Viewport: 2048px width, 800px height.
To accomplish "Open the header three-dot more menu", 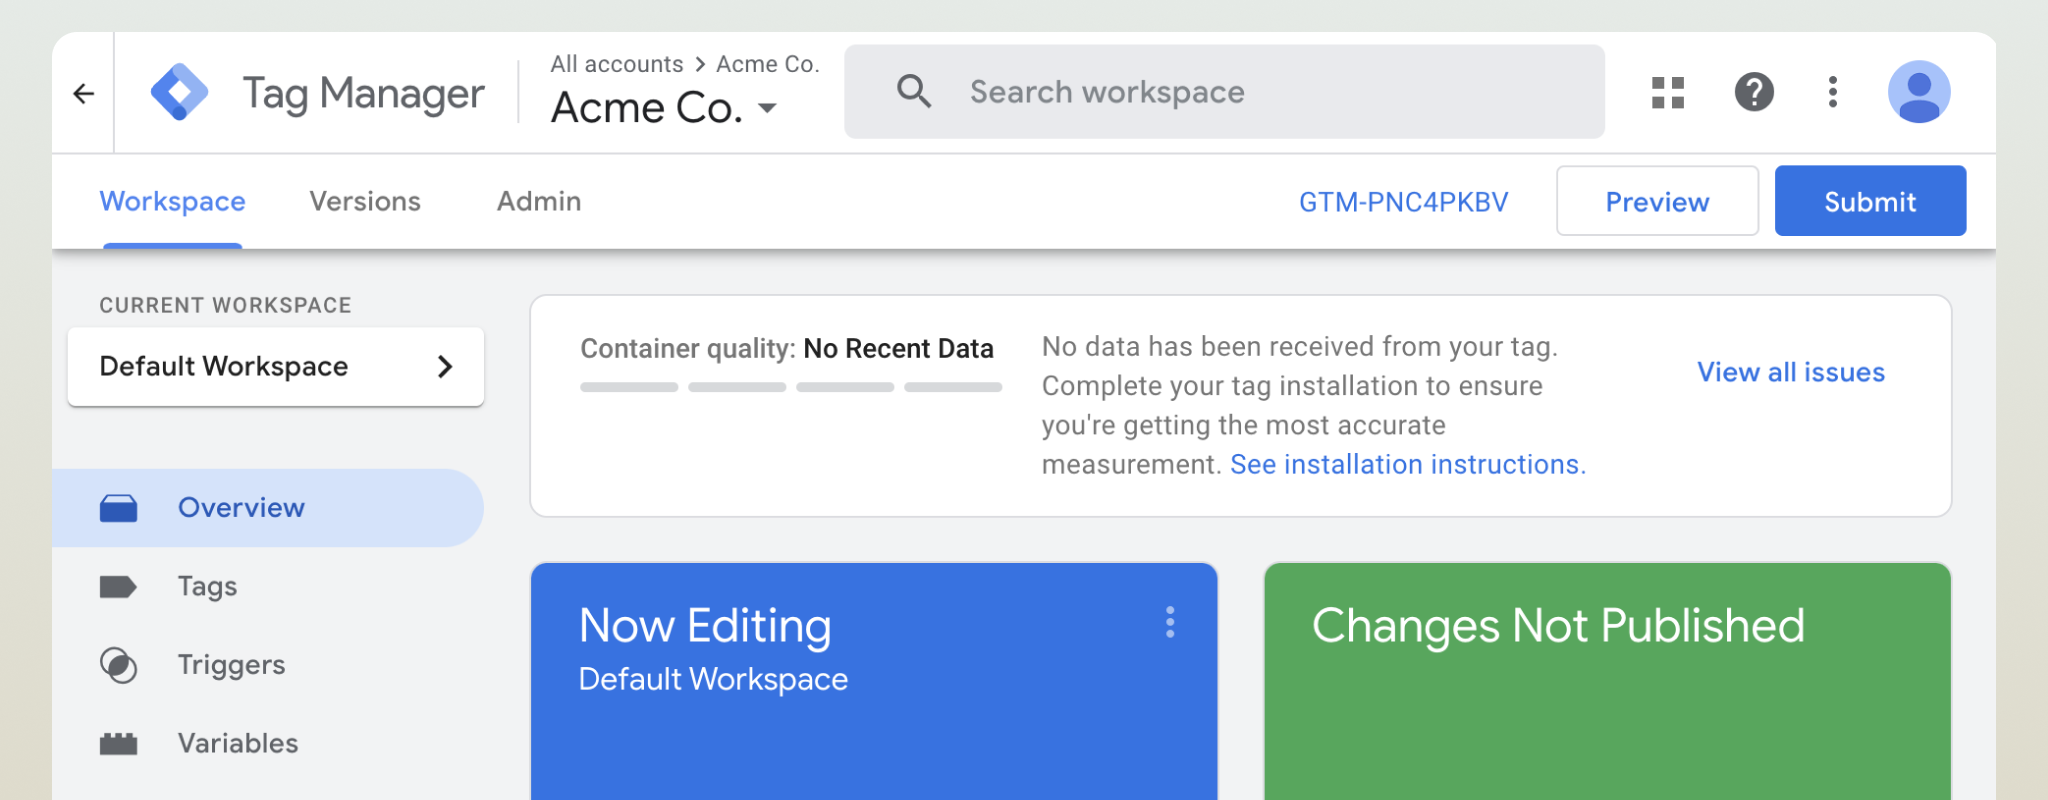I will (x=1832, y=92).
